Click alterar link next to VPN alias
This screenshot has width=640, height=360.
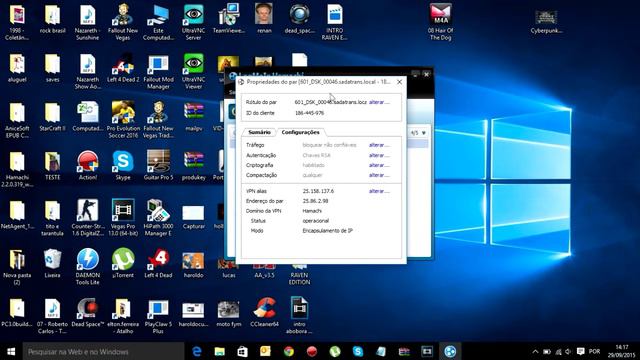(379, 191)
